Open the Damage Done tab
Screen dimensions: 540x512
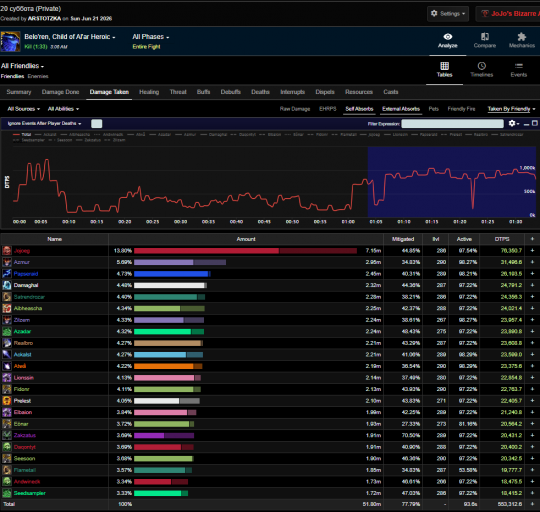point(60,92)
